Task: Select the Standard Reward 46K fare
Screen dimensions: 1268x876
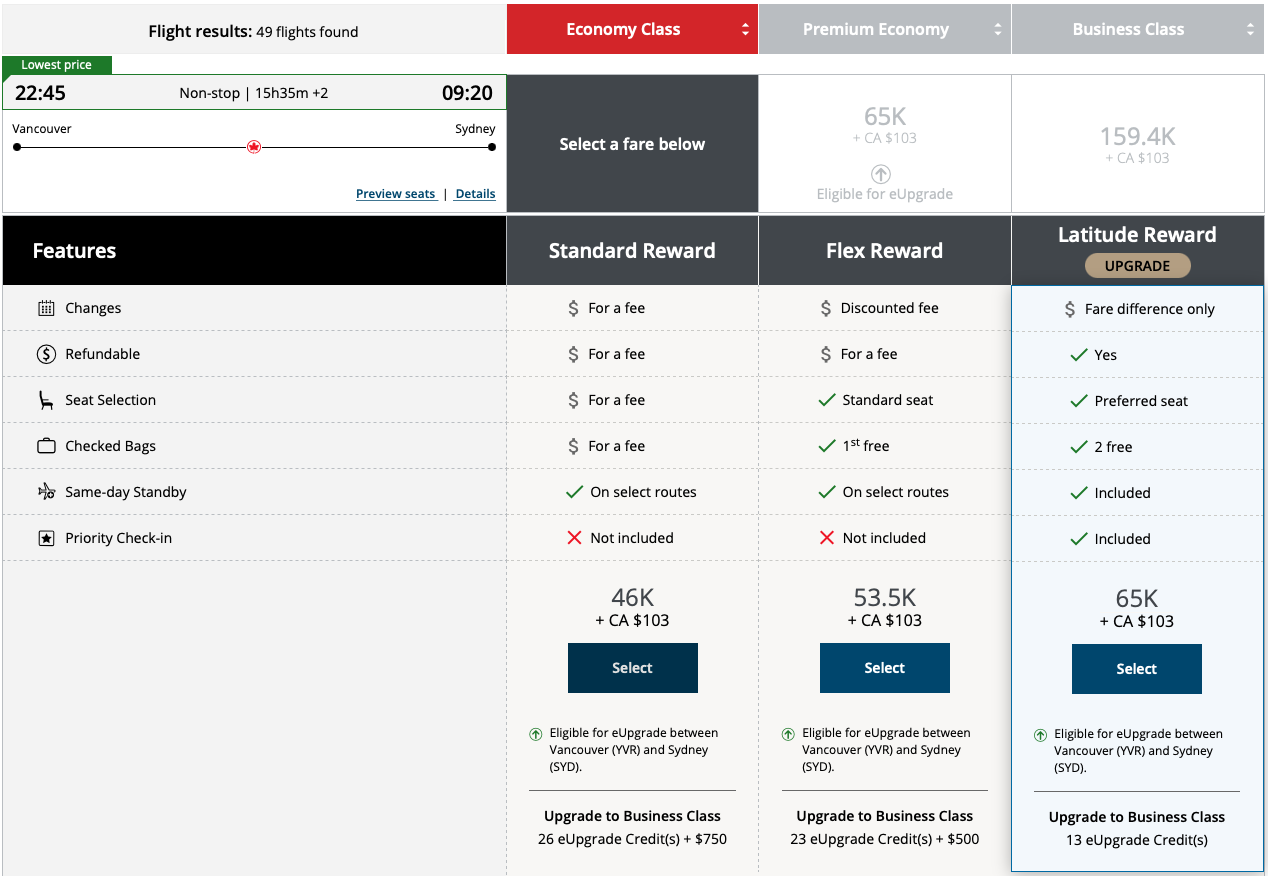Action: (x=632, y=668)
